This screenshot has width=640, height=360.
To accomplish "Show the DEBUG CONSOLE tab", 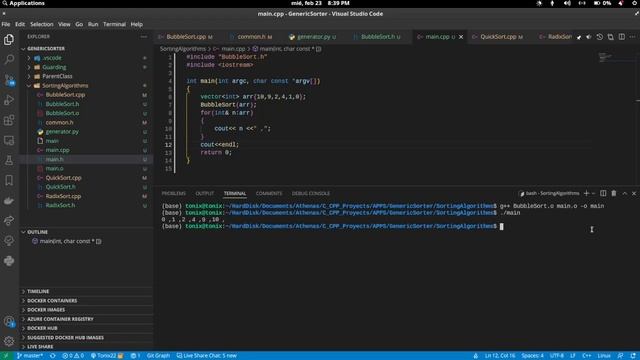I will pos(311,193).
